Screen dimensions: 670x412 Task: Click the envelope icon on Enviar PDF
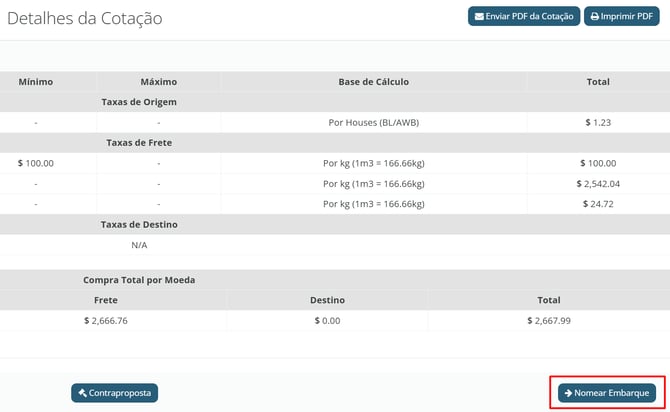(479, 17)
